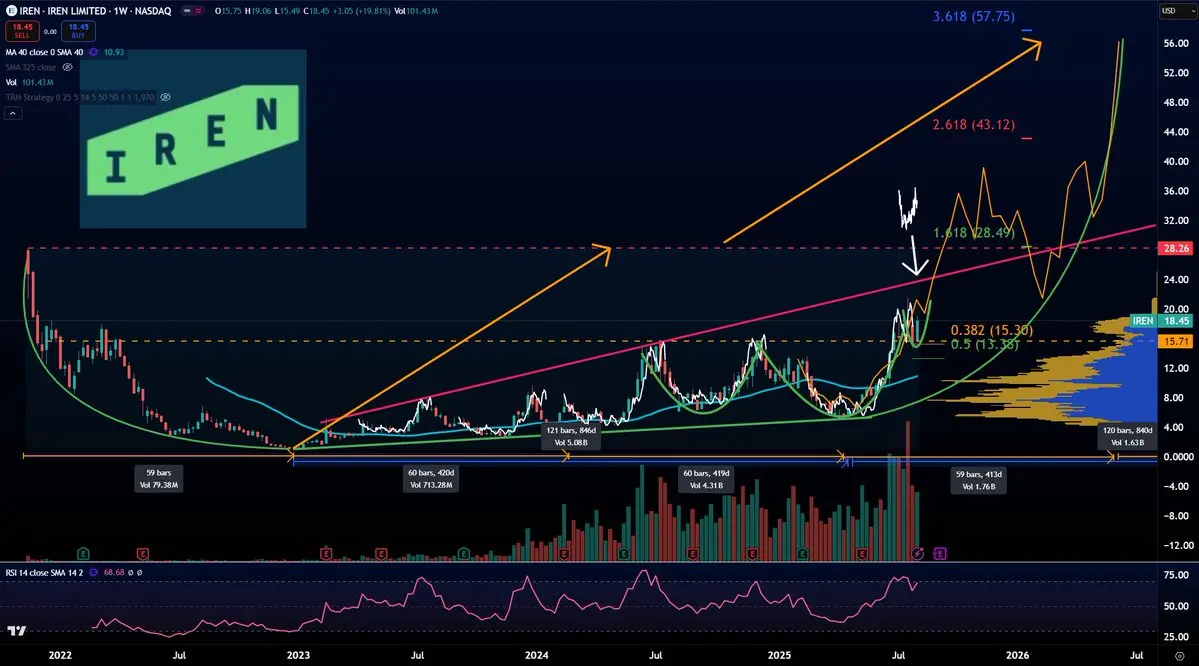This screenshot has height=666, width=1199.
Task: Click the 56.00 price scale label
Action: tap(1176, 44)
